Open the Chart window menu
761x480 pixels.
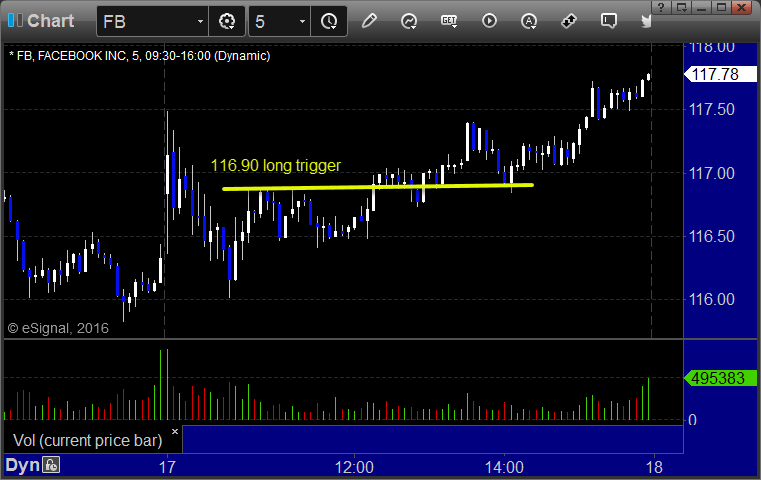tap(41, 21)
